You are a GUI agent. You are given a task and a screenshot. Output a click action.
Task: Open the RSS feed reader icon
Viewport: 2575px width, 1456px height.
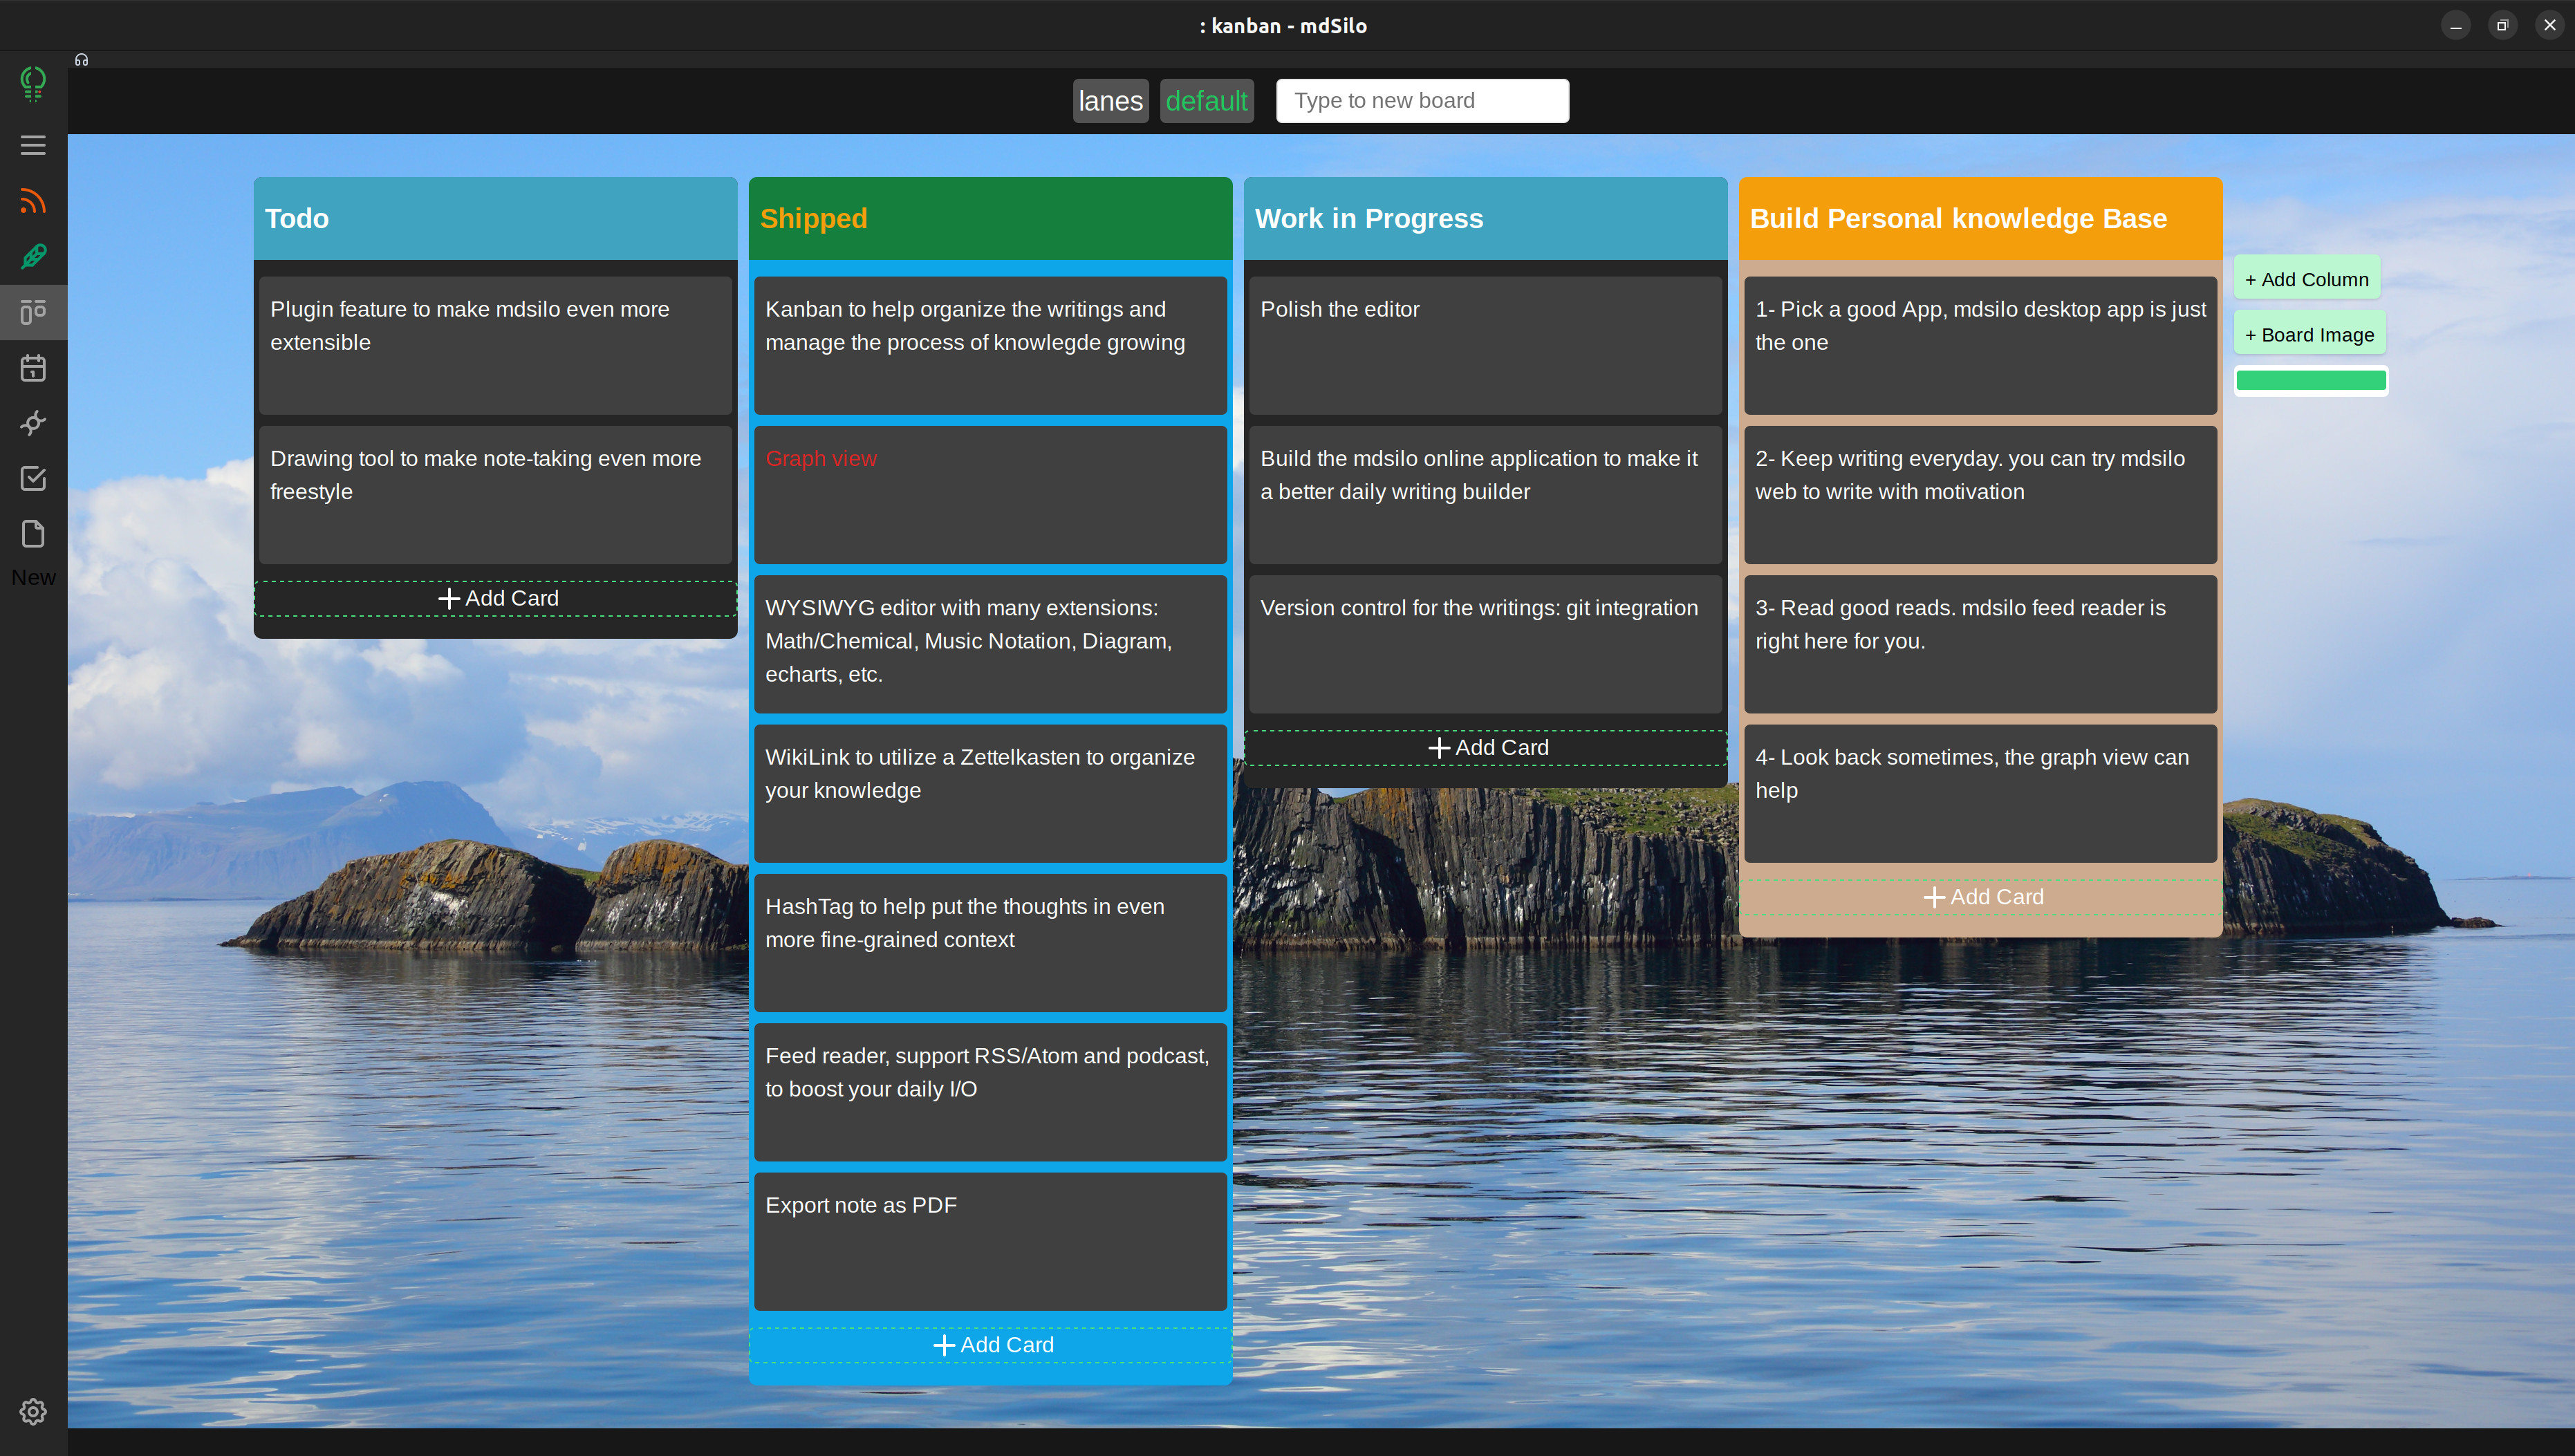(33, 201)
